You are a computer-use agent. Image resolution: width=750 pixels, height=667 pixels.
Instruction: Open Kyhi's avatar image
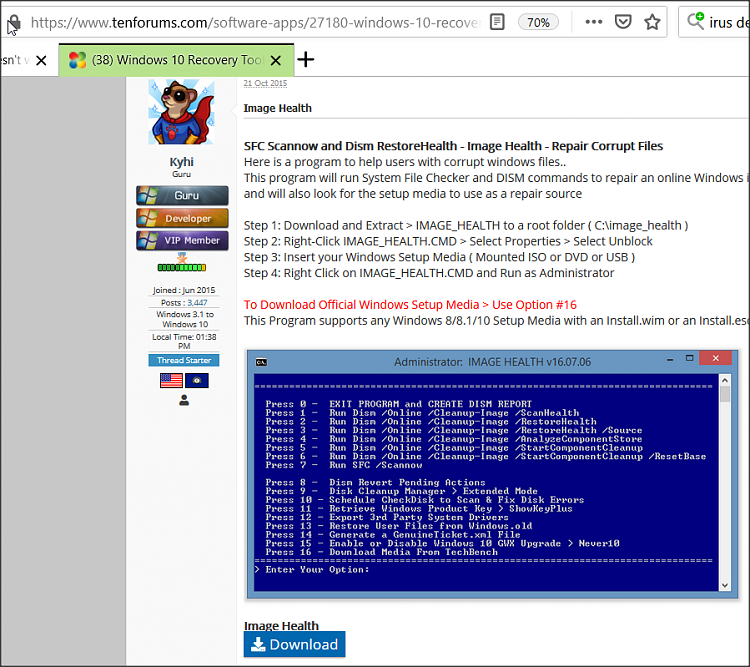coord(181,112)
